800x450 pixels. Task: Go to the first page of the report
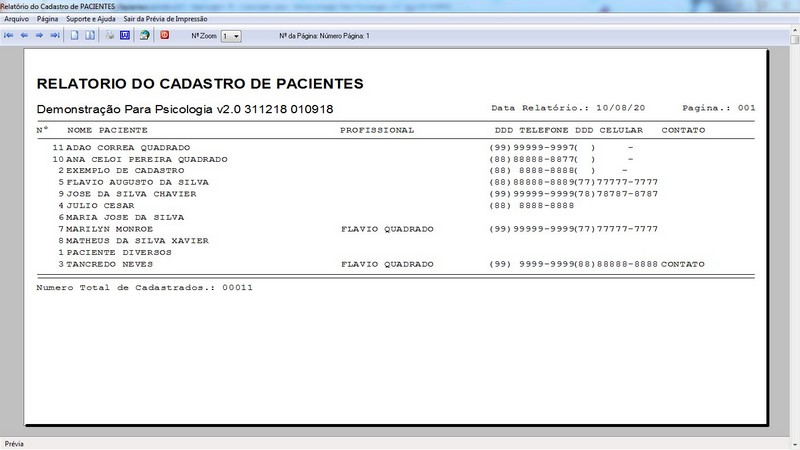[9, 36]
